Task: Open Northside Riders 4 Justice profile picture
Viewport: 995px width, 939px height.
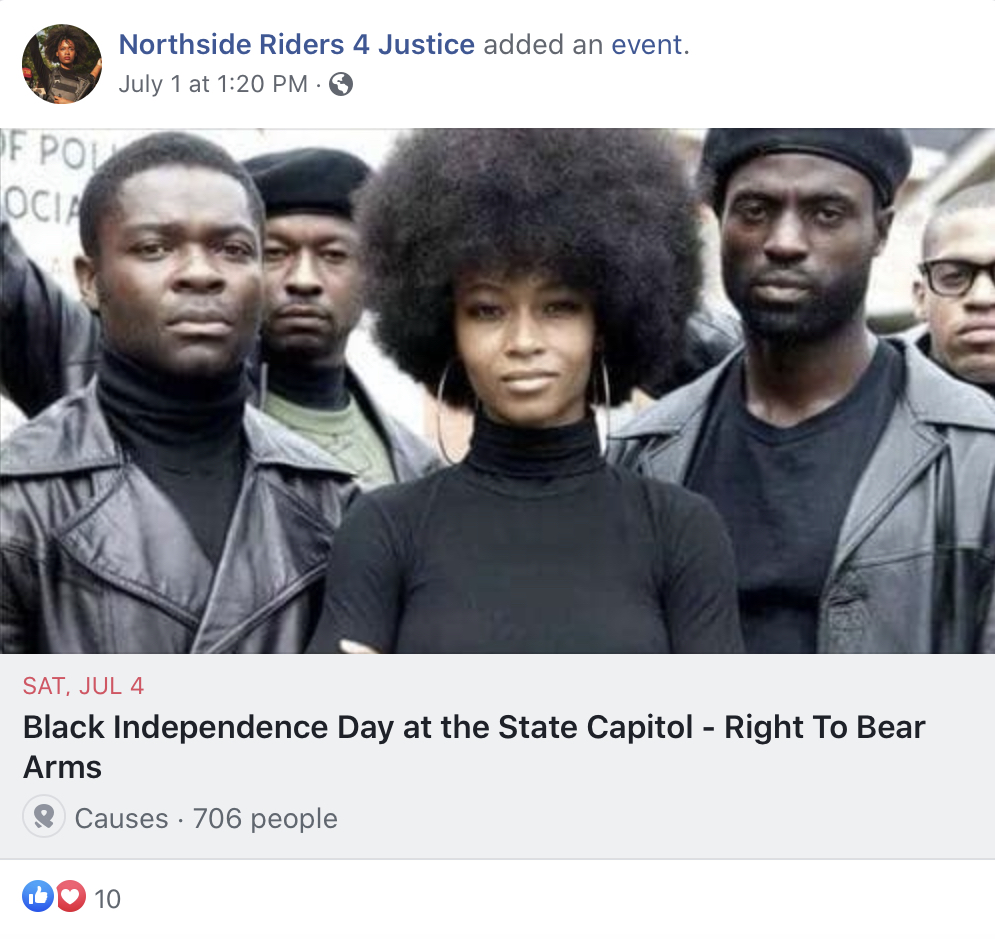Action: (x=62, y=64)
